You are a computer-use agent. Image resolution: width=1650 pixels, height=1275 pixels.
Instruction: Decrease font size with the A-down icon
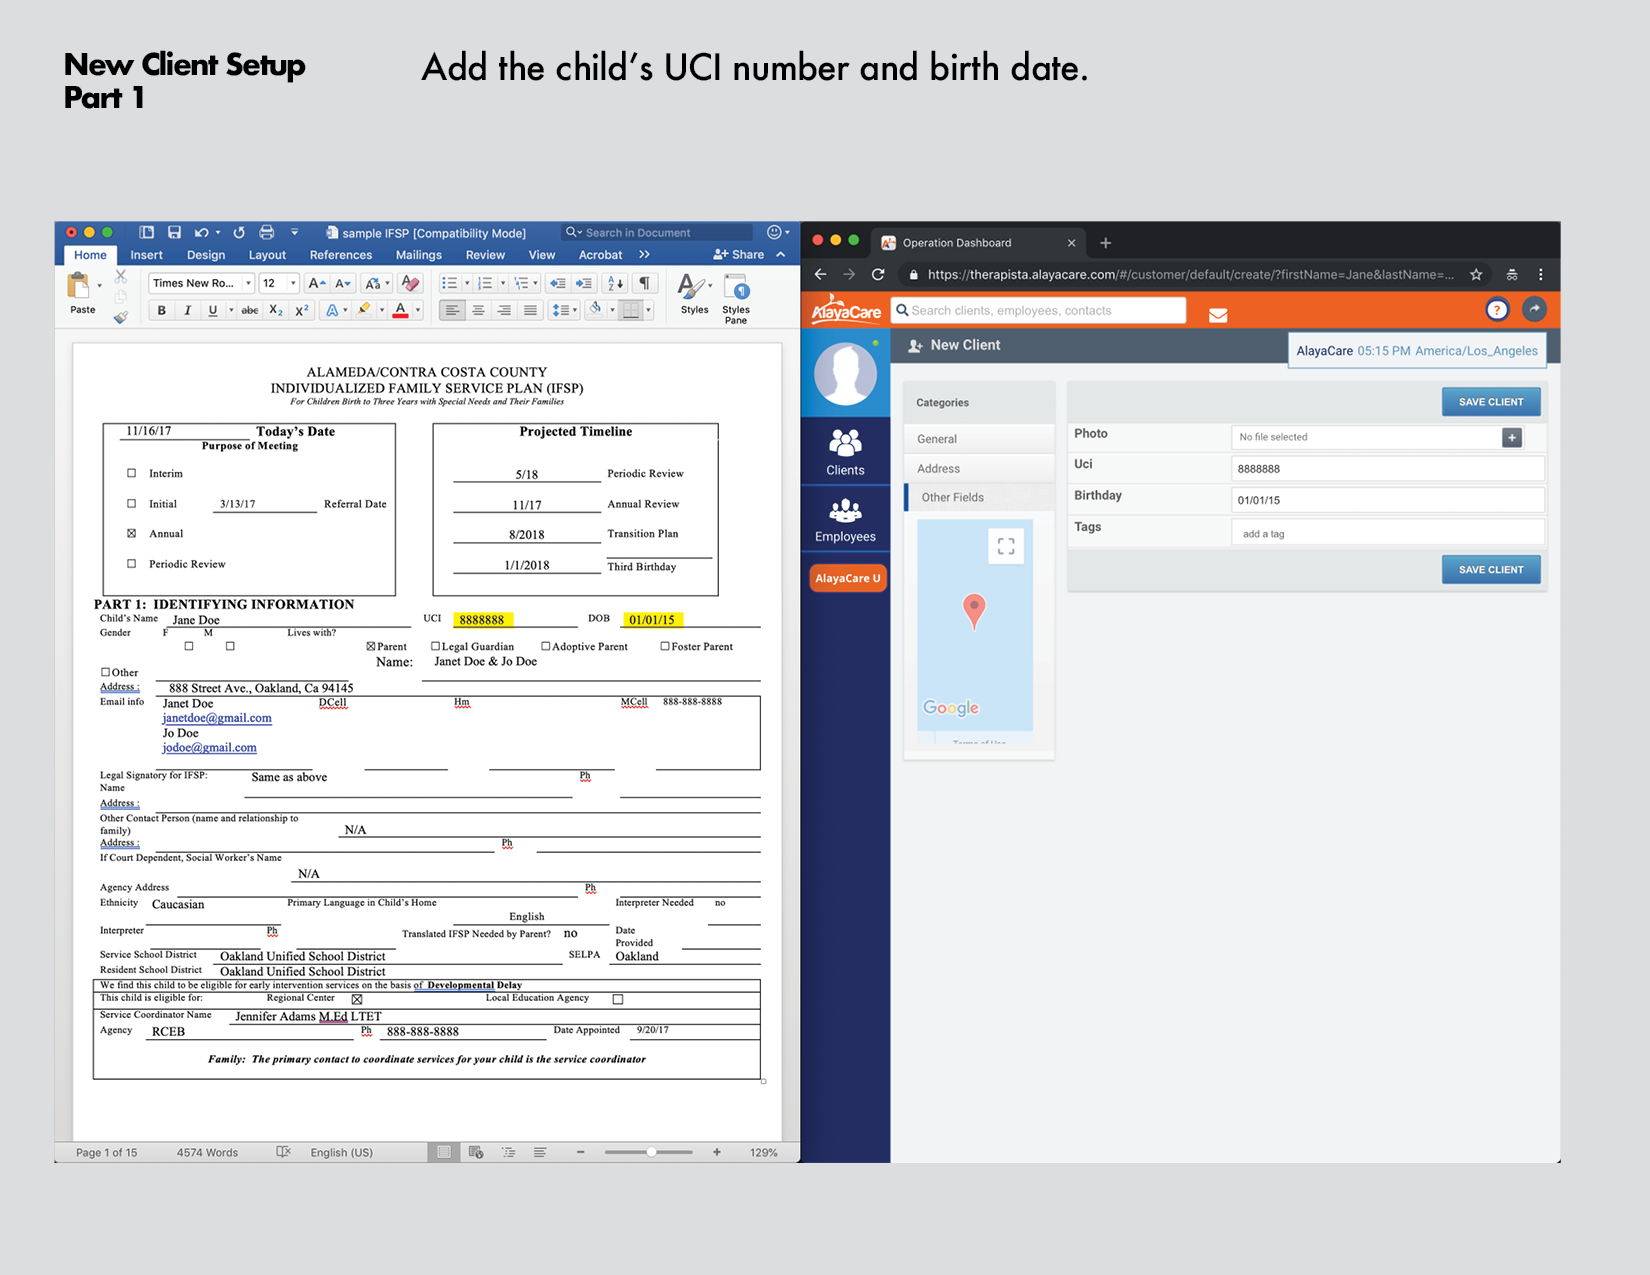[343, 283]
